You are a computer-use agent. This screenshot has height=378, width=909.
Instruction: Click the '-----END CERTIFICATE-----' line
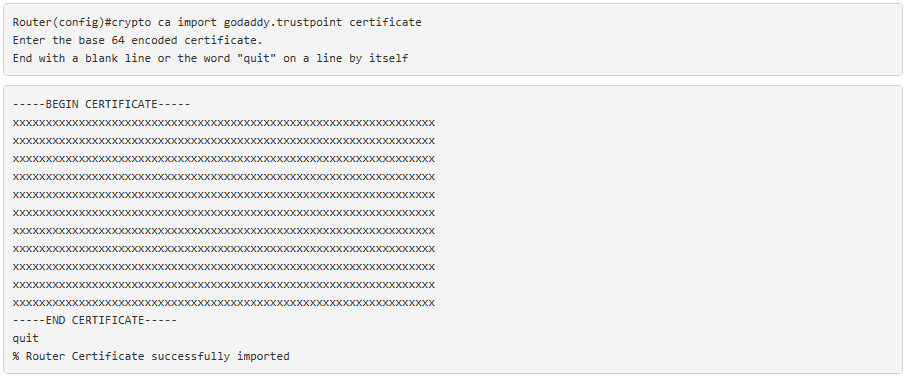tap(94, 320)
